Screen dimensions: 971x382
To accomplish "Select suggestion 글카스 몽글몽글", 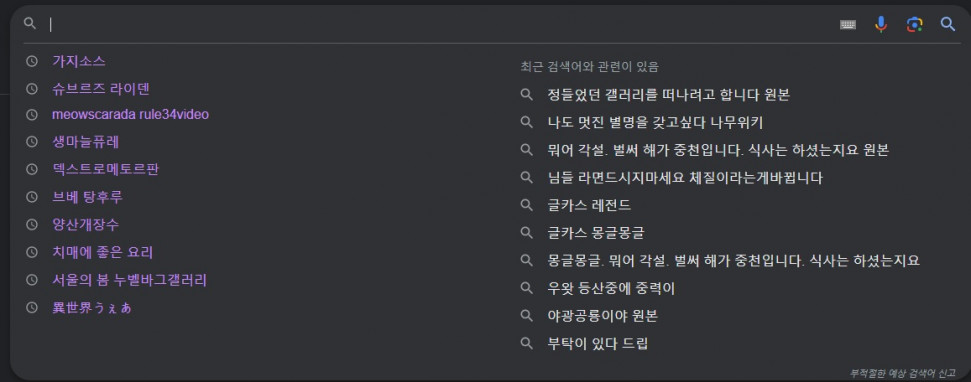I will (x=596, y=233).
